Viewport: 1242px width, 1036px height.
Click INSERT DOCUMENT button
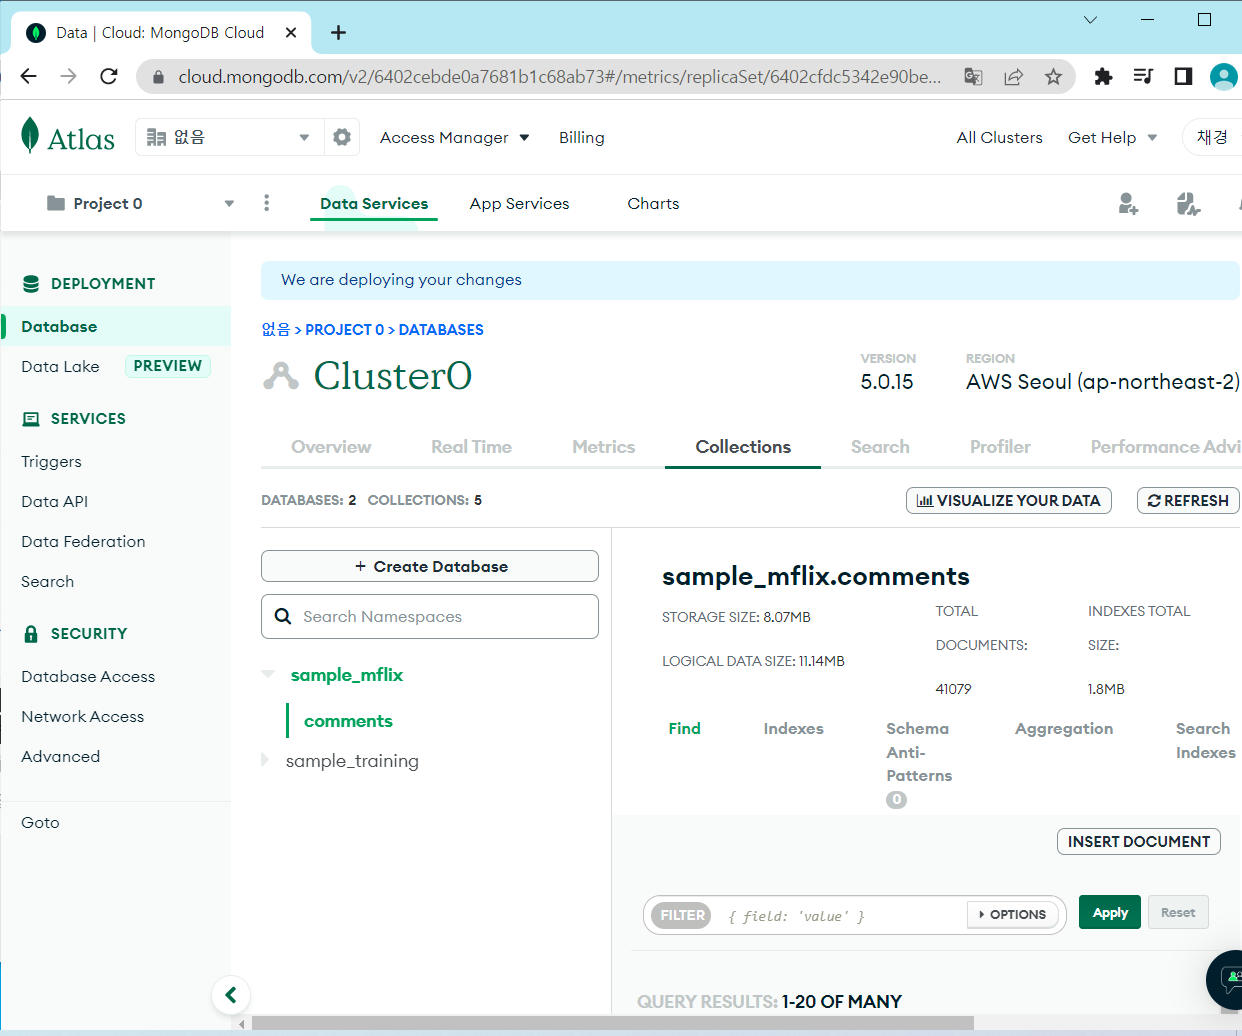click(1139, 842)
